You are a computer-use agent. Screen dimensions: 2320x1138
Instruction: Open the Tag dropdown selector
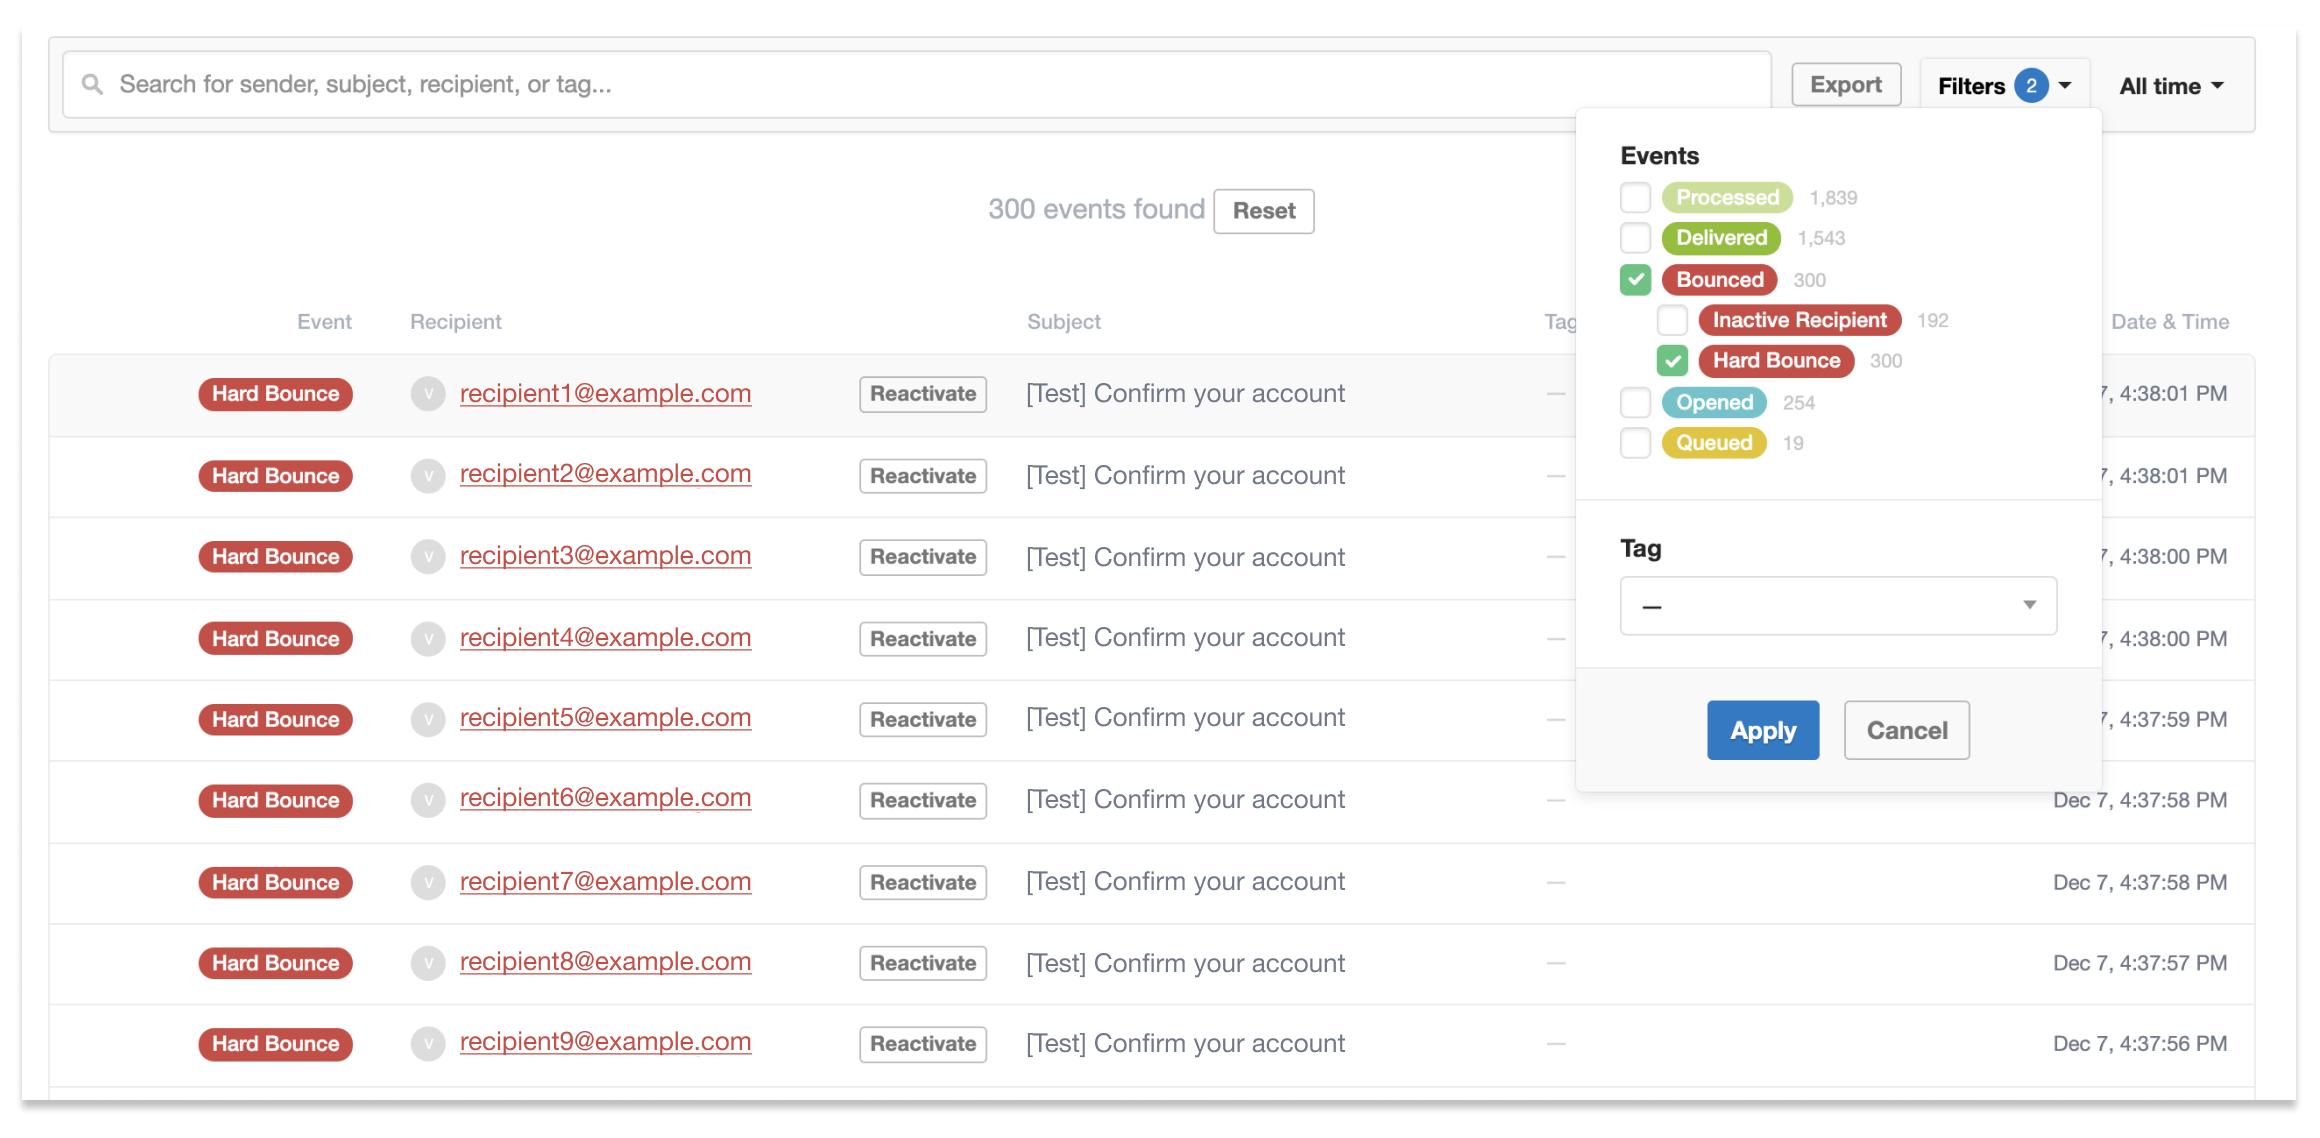(x=1838, y=606)
